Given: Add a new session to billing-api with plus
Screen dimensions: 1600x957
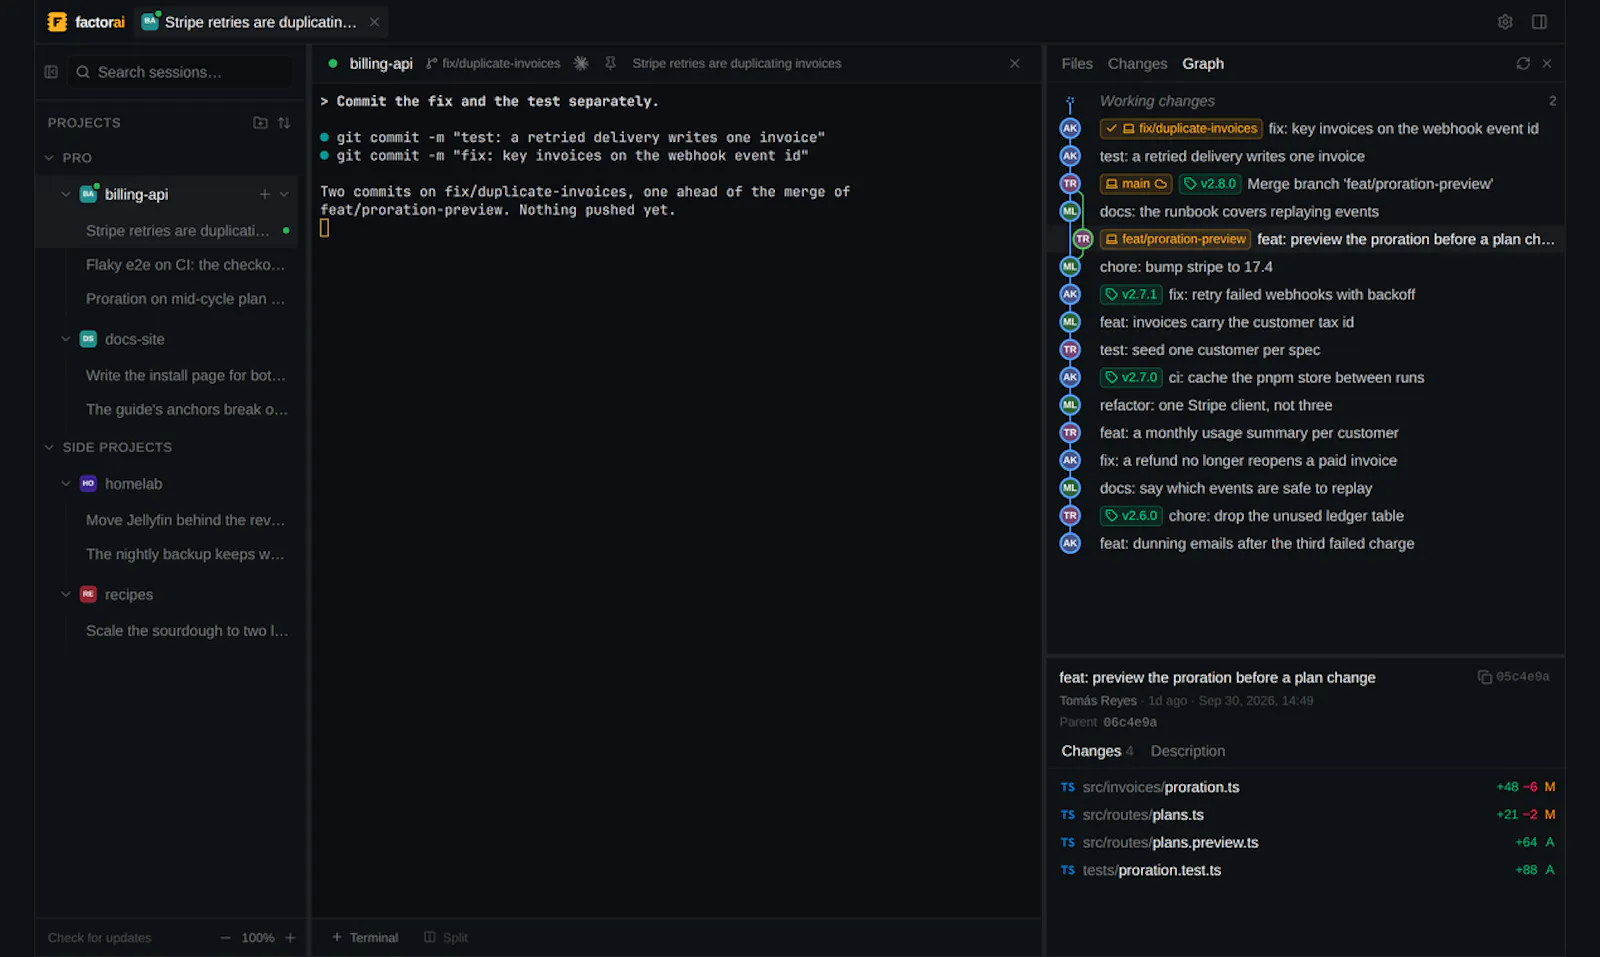Looking at the screenshot, I should (x=265, y=194).
